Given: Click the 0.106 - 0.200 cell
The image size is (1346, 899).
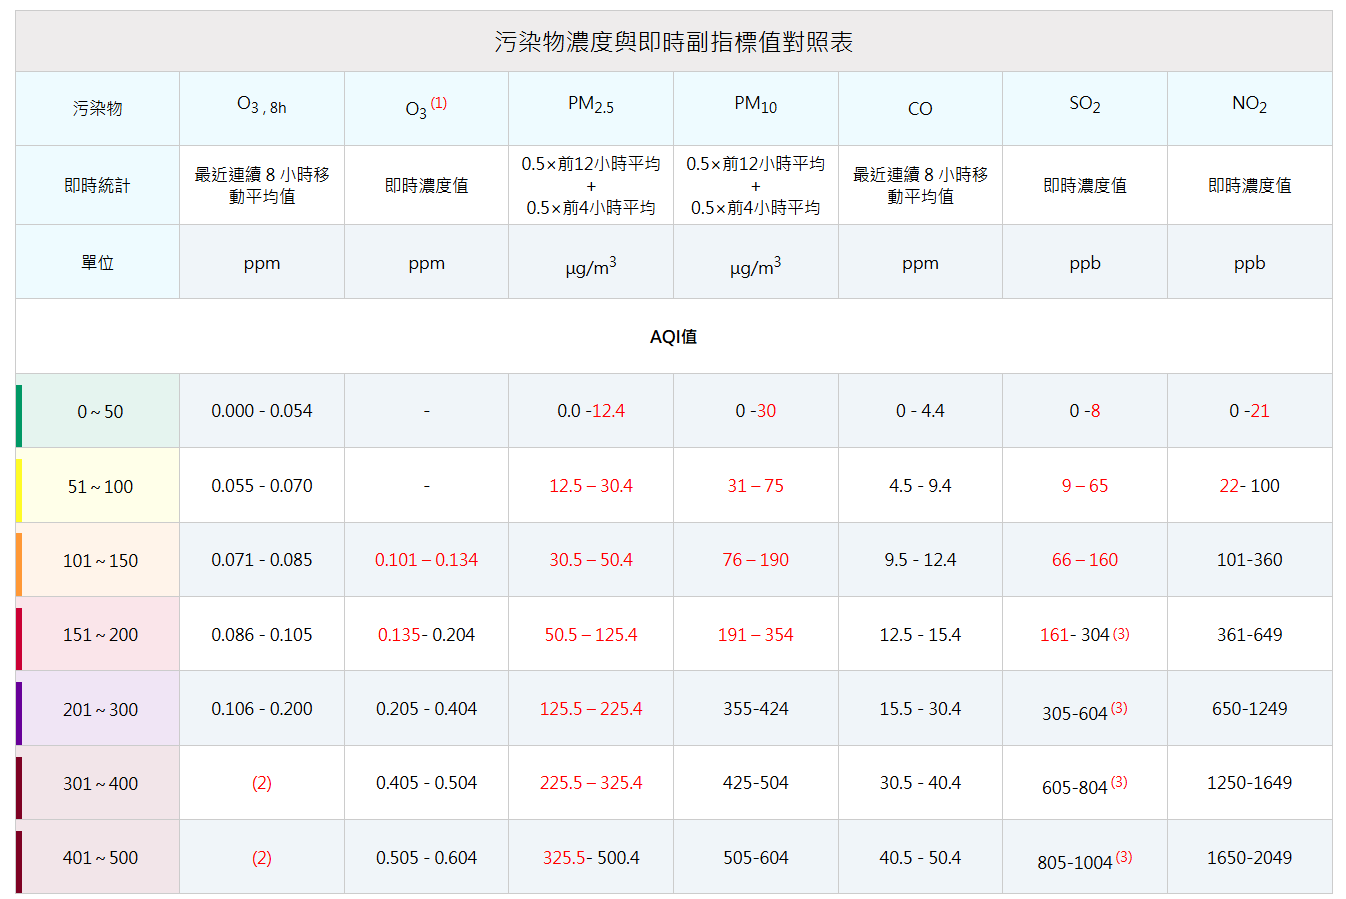Looking at the screenshot, I should tap(262, 708).
